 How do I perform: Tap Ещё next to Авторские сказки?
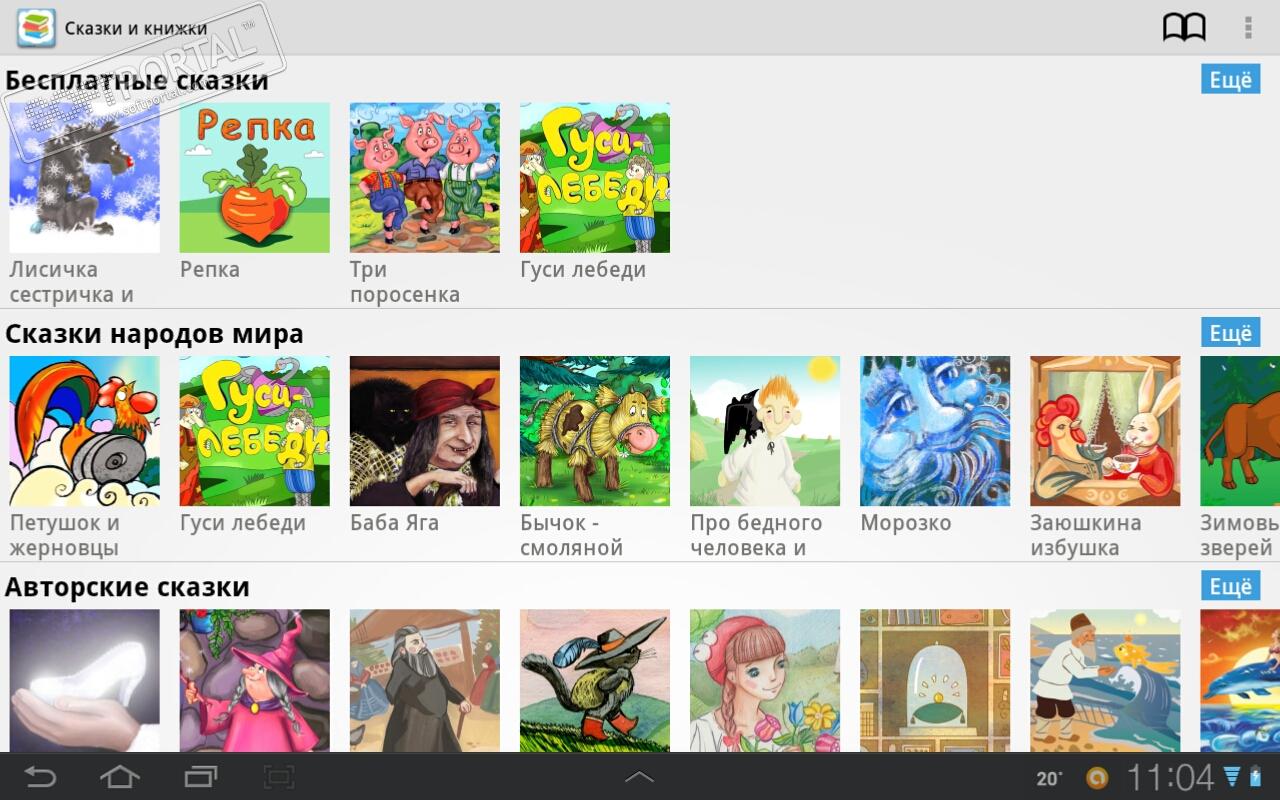(x=1230, y=585)
